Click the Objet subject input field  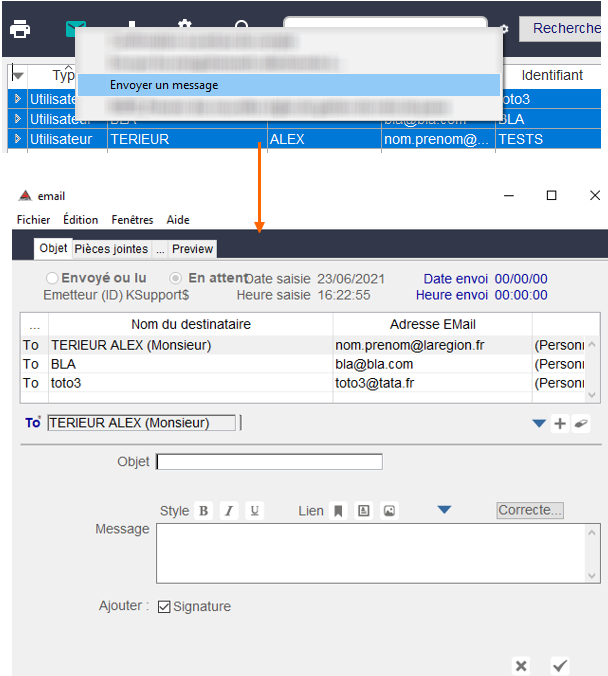click(269, 461)
